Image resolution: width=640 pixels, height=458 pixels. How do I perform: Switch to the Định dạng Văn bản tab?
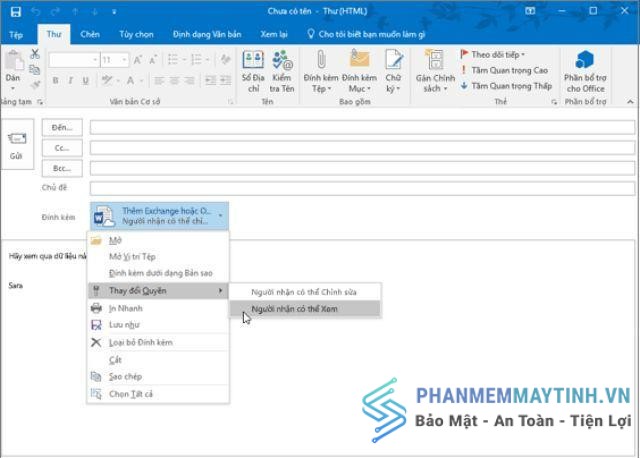point(207,34)
